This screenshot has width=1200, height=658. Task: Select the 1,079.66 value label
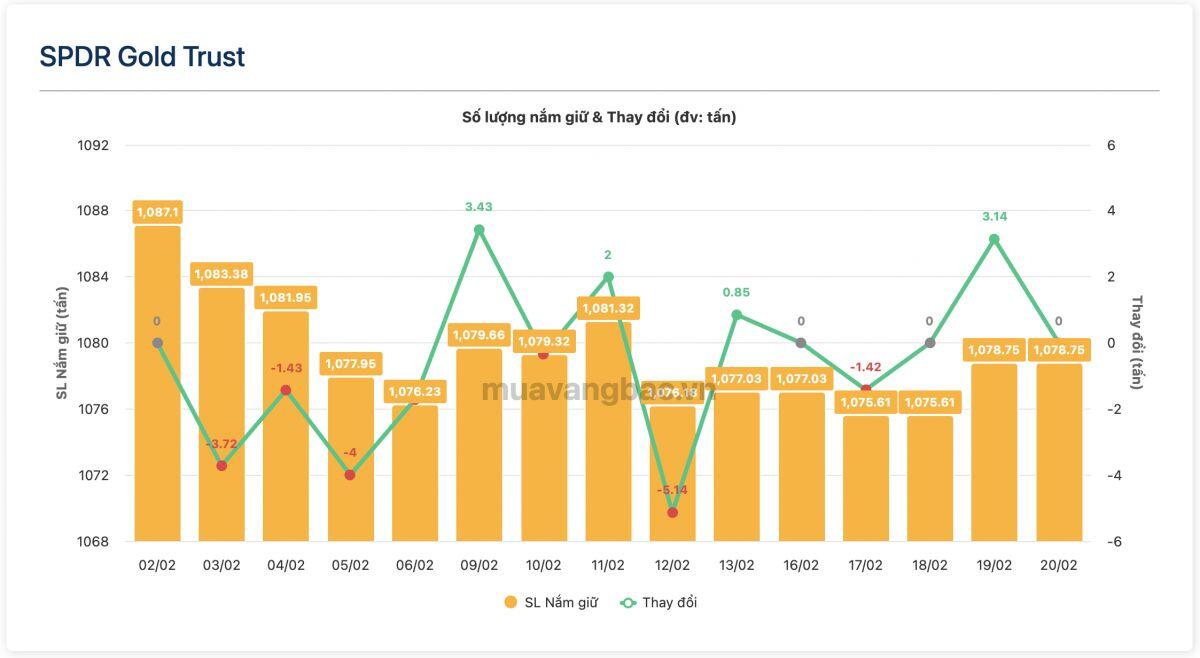point(479,335)
